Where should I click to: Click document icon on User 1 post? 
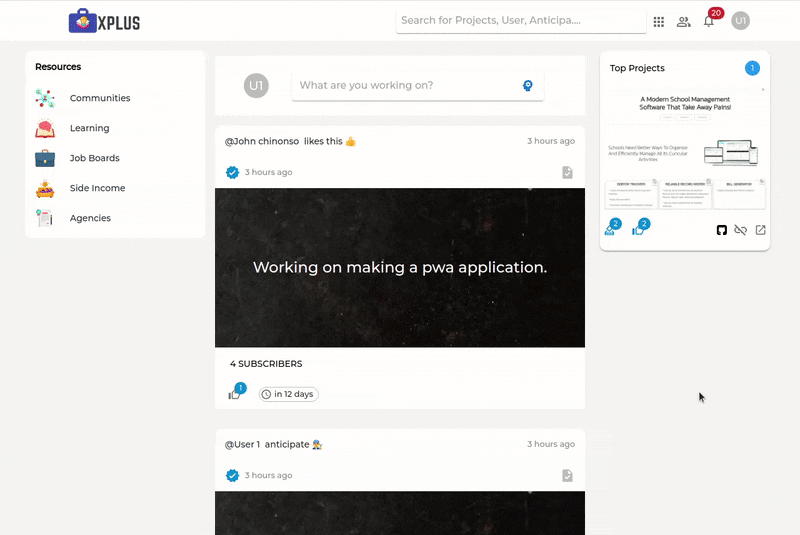(x=567, y=475)
